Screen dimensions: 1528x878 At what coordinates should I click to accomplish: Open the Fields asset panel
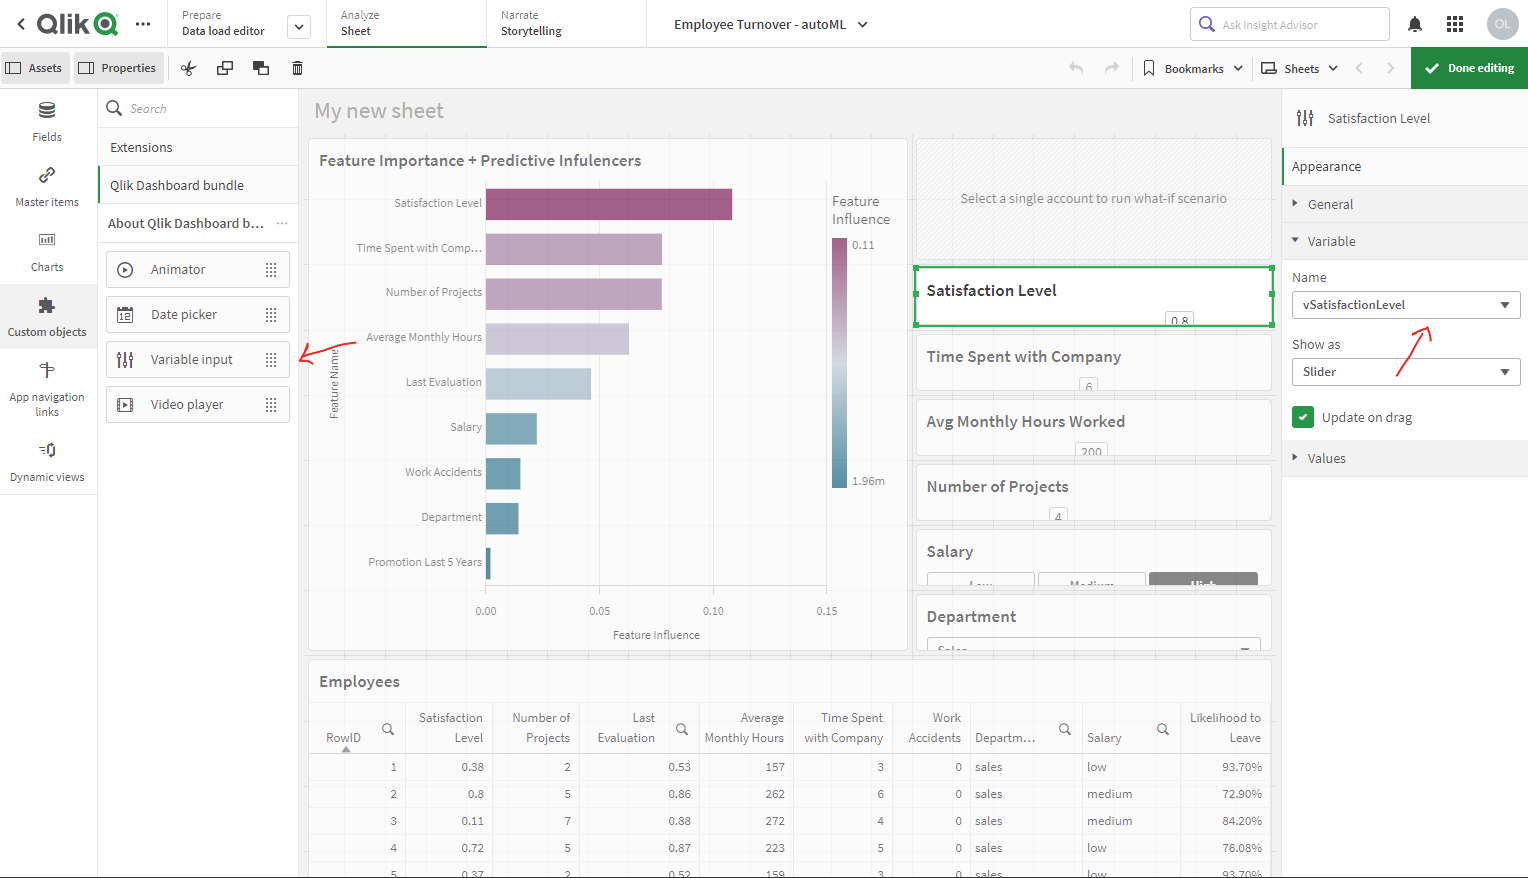point(47,122)
